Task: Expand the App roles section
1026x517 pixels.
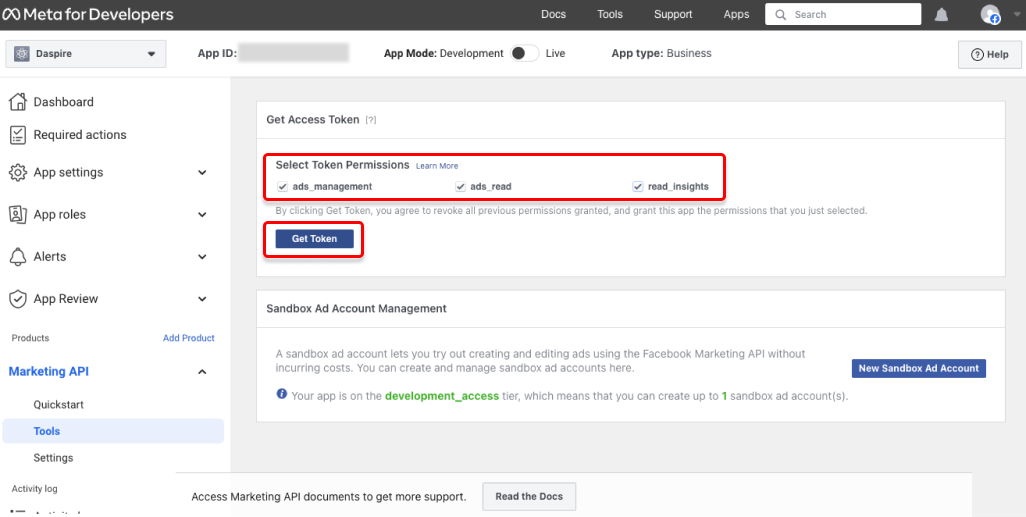Action: pyautogui.click(x=202, y=215)
